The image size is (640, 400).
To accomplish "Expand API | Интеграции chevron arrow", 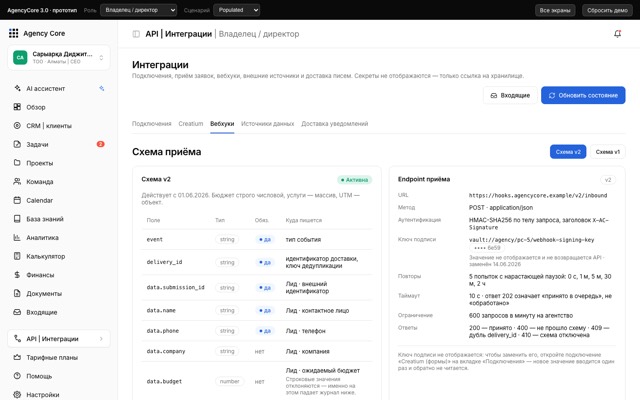I will [x=101, y=339].
